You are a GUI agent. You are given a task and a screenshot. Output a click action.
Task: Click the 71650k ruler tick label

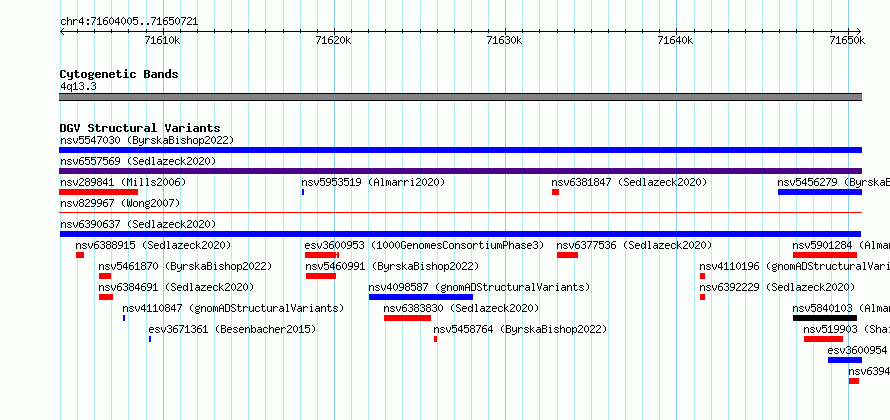coord(847,40)
